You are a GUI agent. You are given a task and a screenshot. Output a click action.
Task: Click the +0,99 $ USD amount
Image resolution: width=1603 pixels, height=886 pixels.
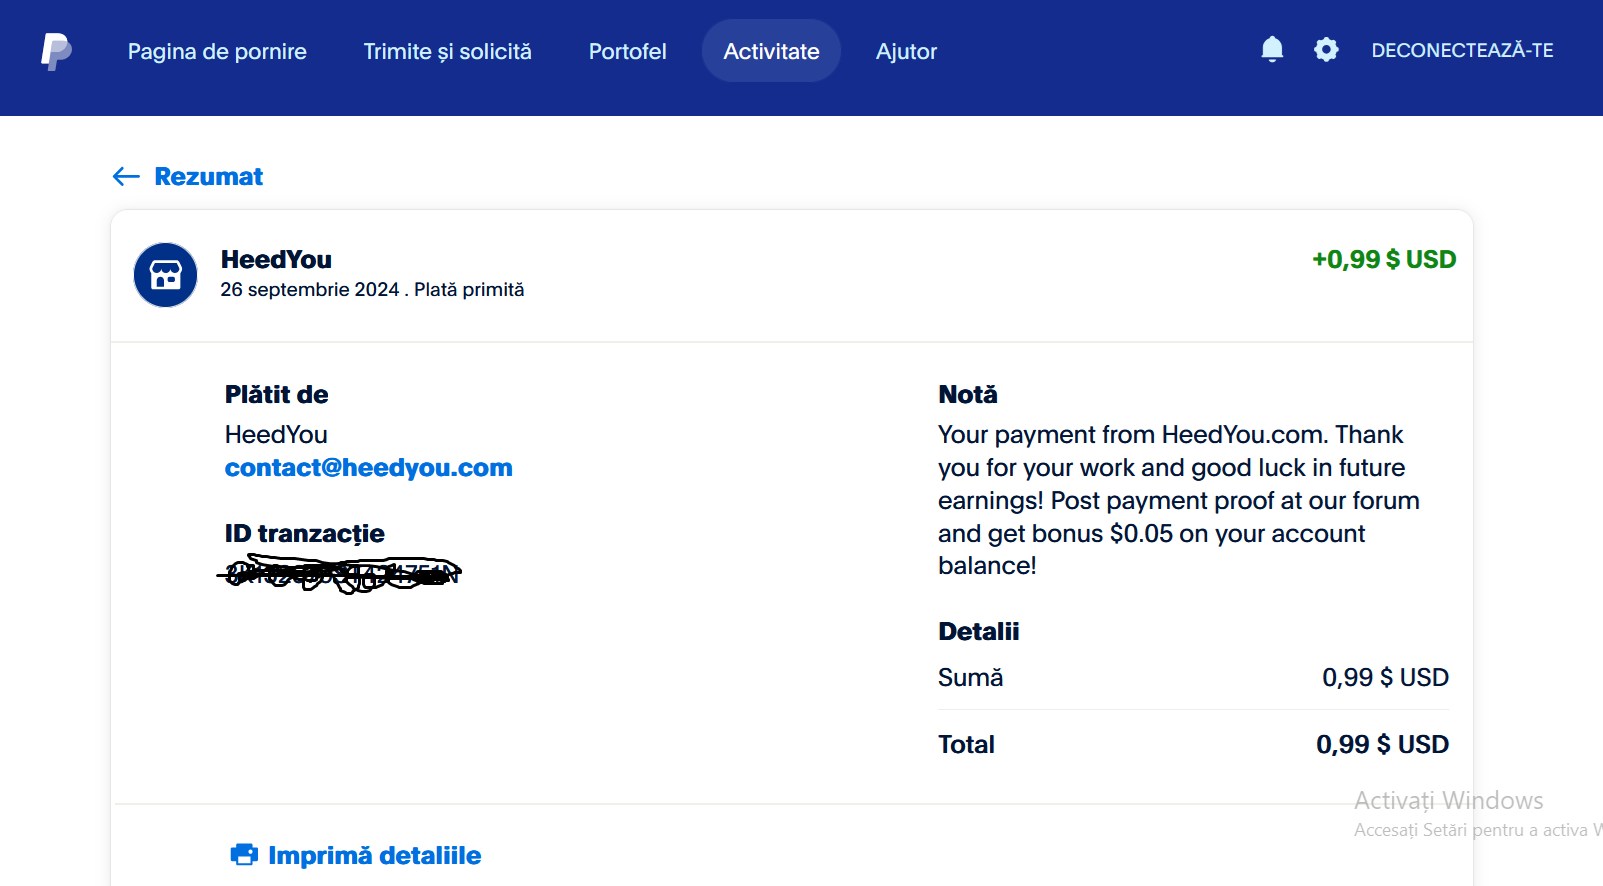(1384, 260)
